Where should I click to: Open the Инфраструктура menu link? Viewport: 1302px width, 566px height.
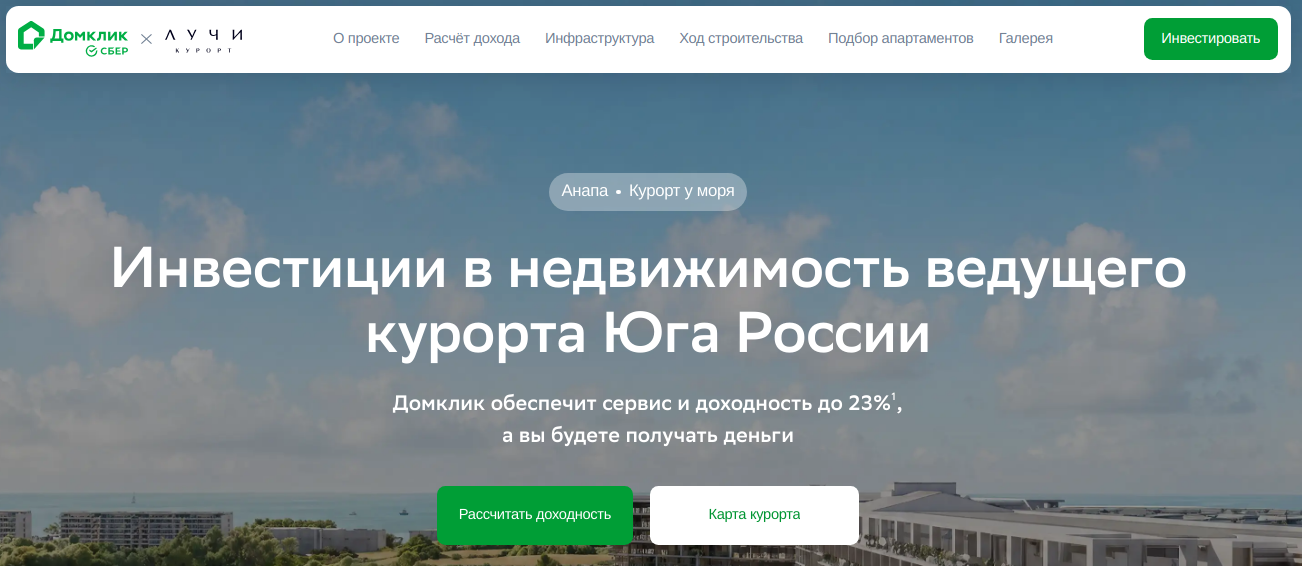click(600, 38)
